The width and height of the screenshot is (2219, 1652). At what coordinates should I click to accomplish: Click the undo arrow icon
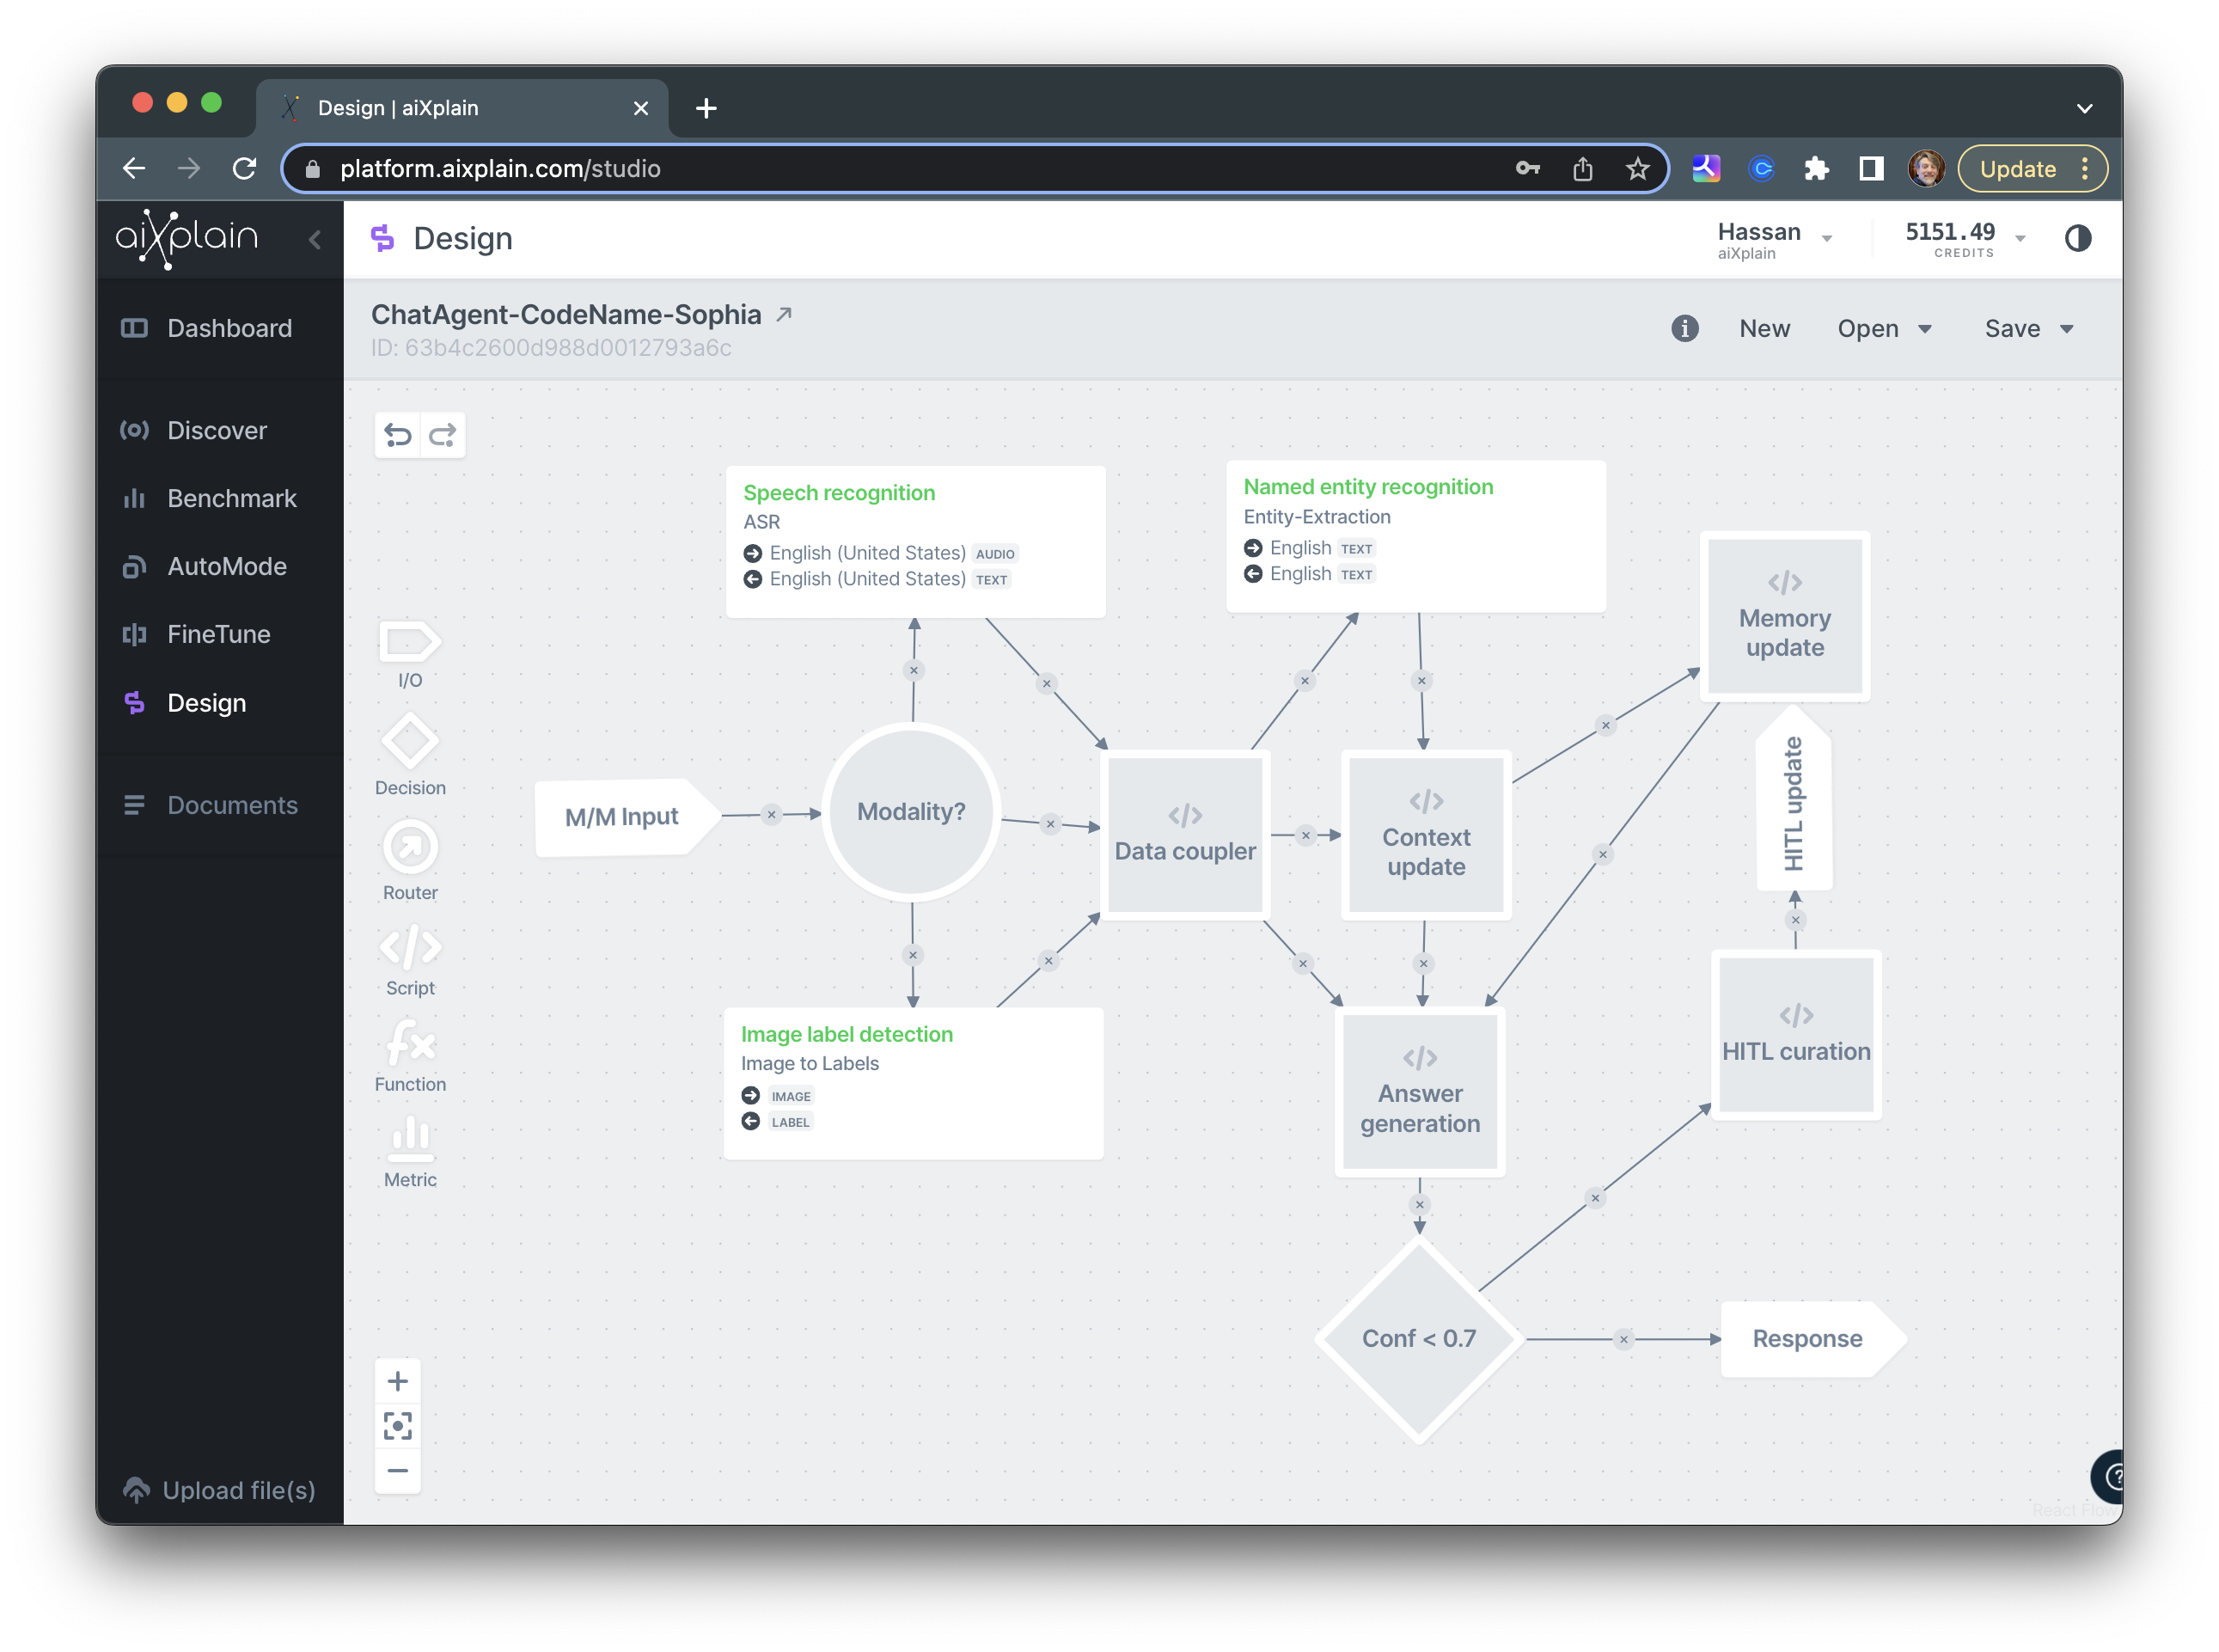[x=397, y=435]
